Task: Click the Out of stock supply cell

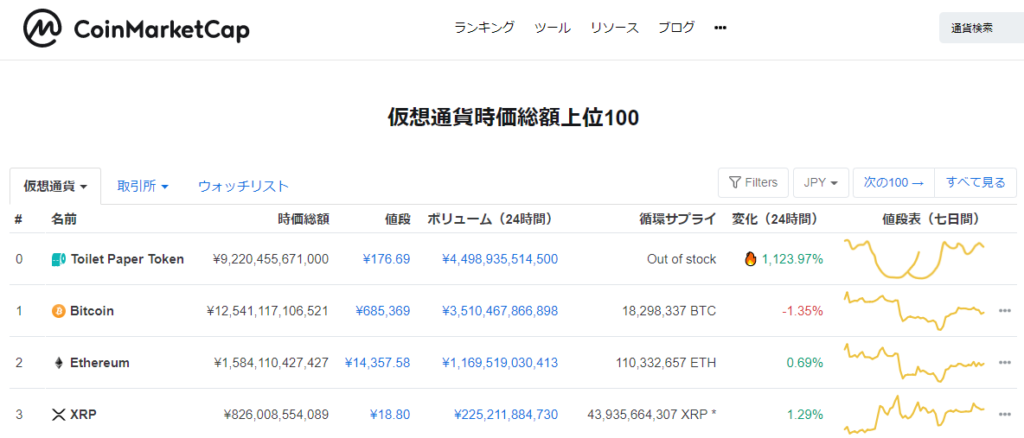Action: click(x=682, y=259)
